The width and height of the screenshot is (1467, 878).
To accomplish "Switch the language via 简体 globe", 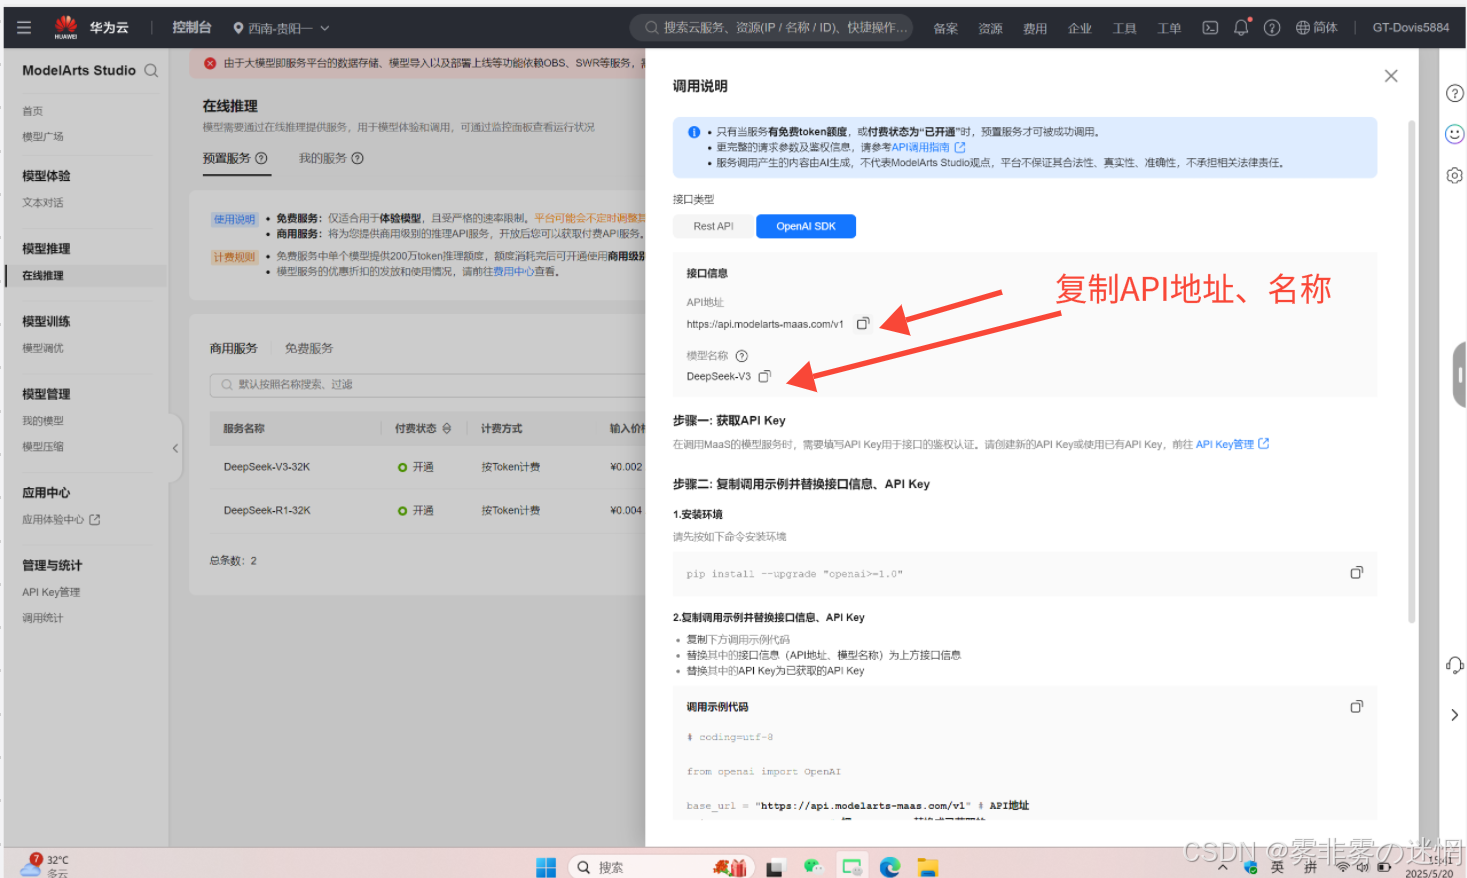I will click(1317, 28).
